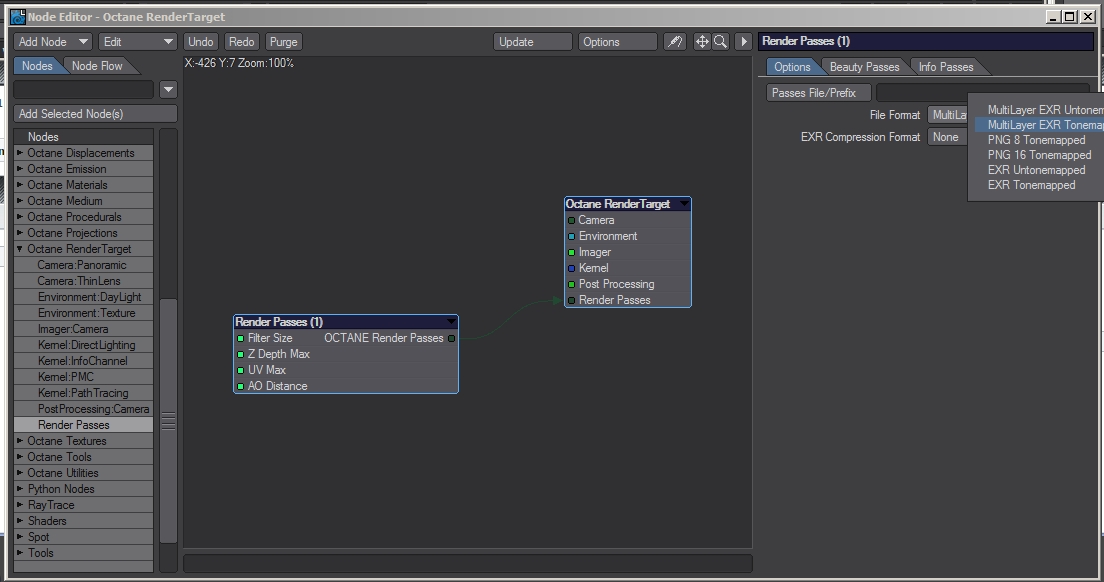
Task: Click the play-arrow icon beside zoom
Action: click(x=743, y=42)
